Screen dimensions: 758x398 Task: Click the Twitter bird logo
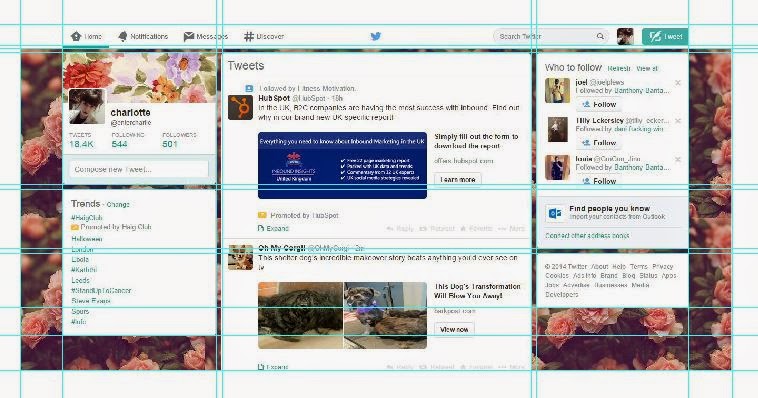[x=376, y=36]
